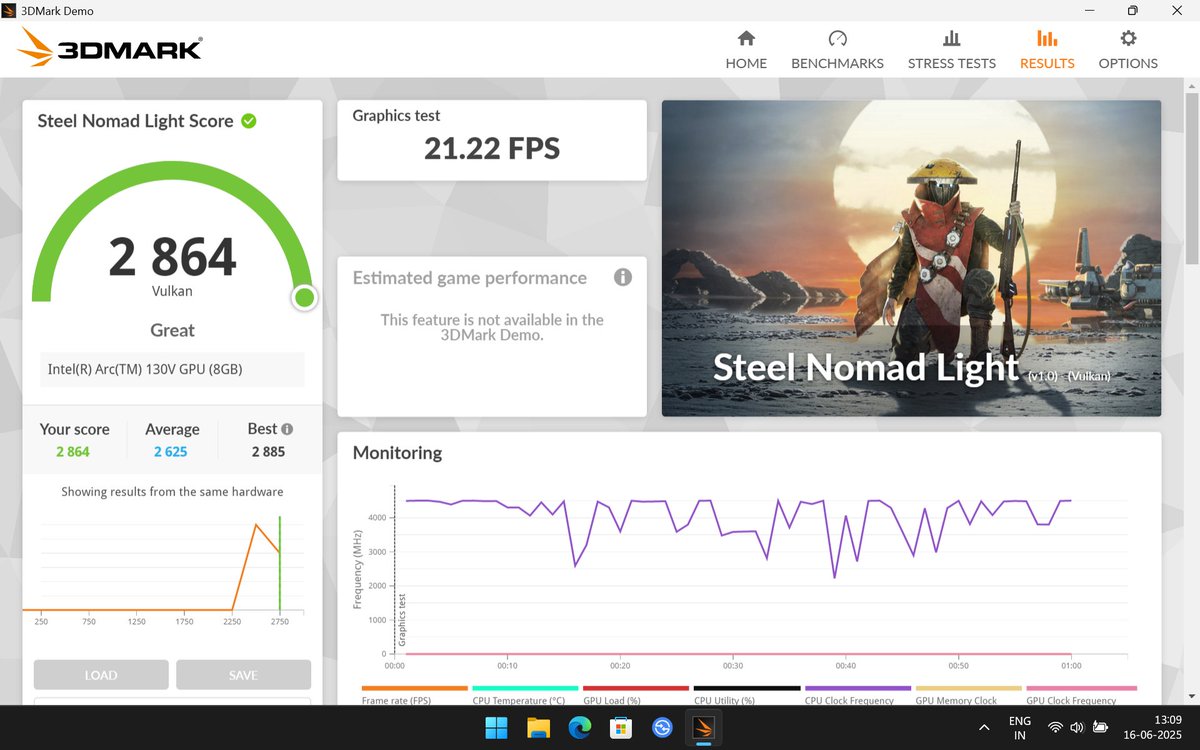Click the SAVE button
This screenshot has width=1200, height=750.
pos(243,675)
